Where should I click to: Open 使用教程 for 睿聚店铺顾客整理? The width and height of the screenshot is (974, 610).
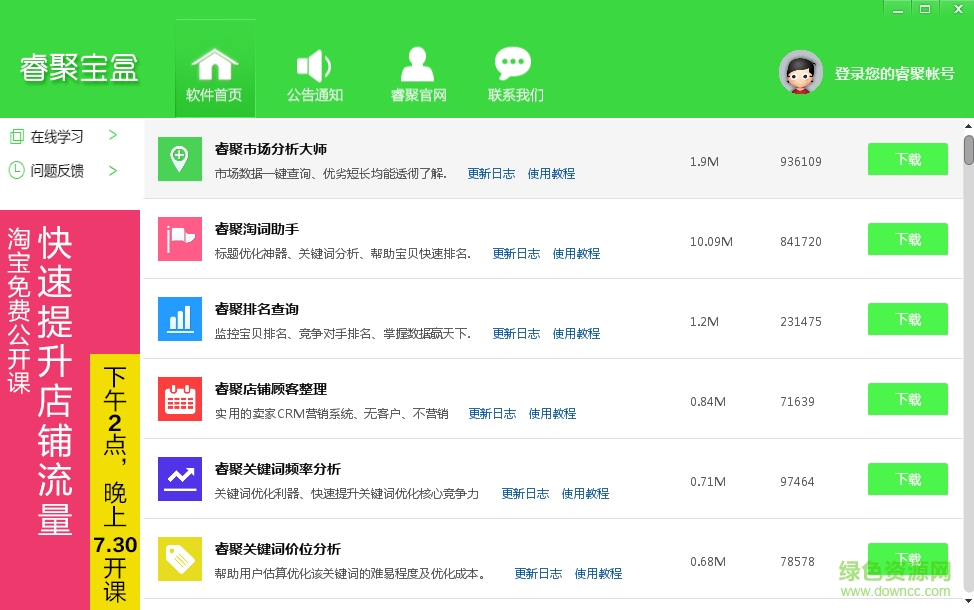552,414
